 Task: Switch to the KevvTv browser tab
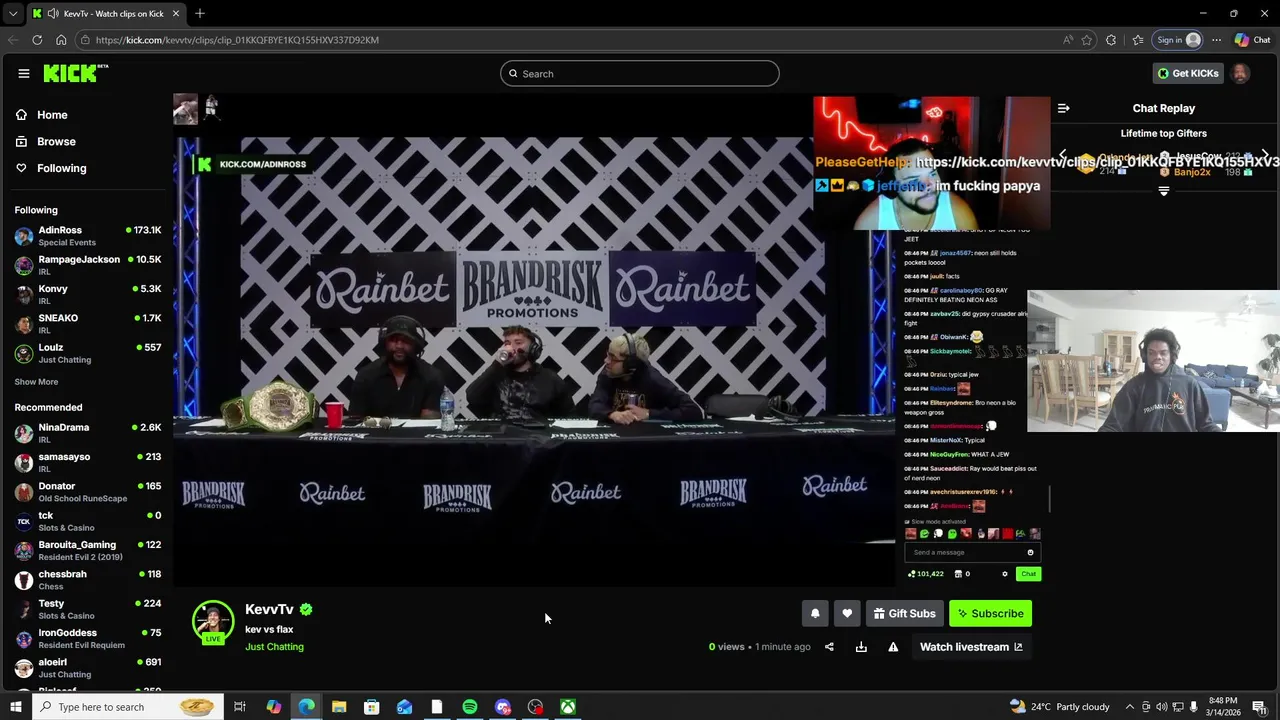coord(105,14)
